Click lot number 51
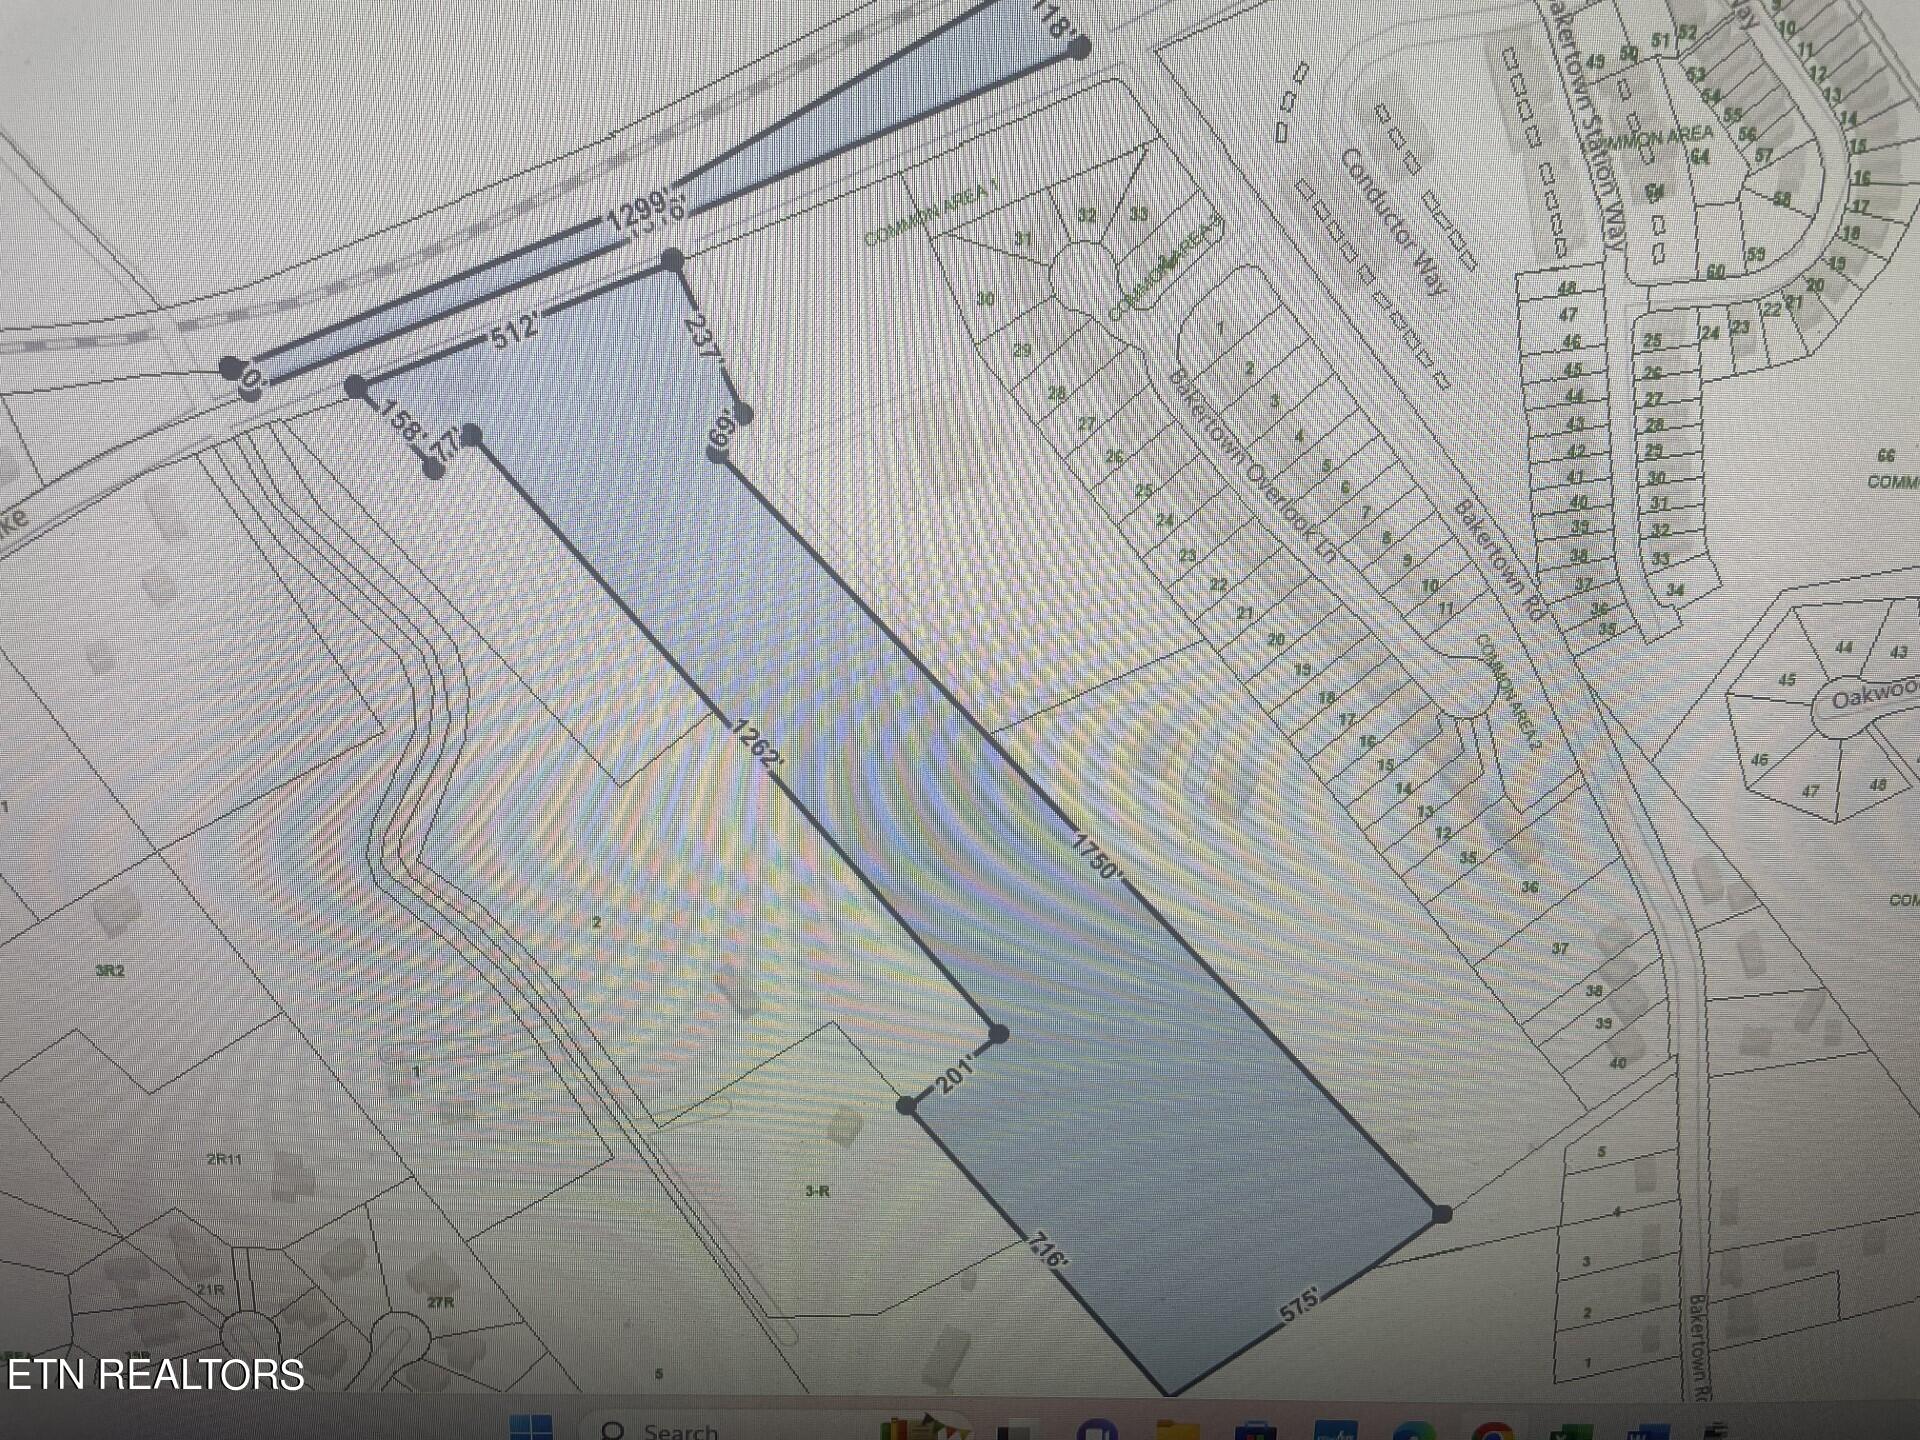Viewport: 1920px width, 1440px height. point(1661,41)
